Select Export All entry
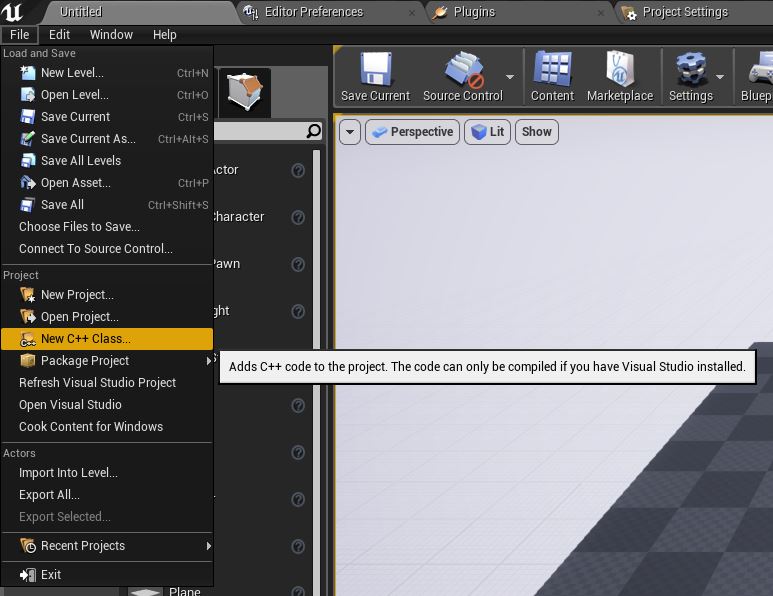Screen dimensions: 773x596 pyautogui.click(x=107, y=494)
